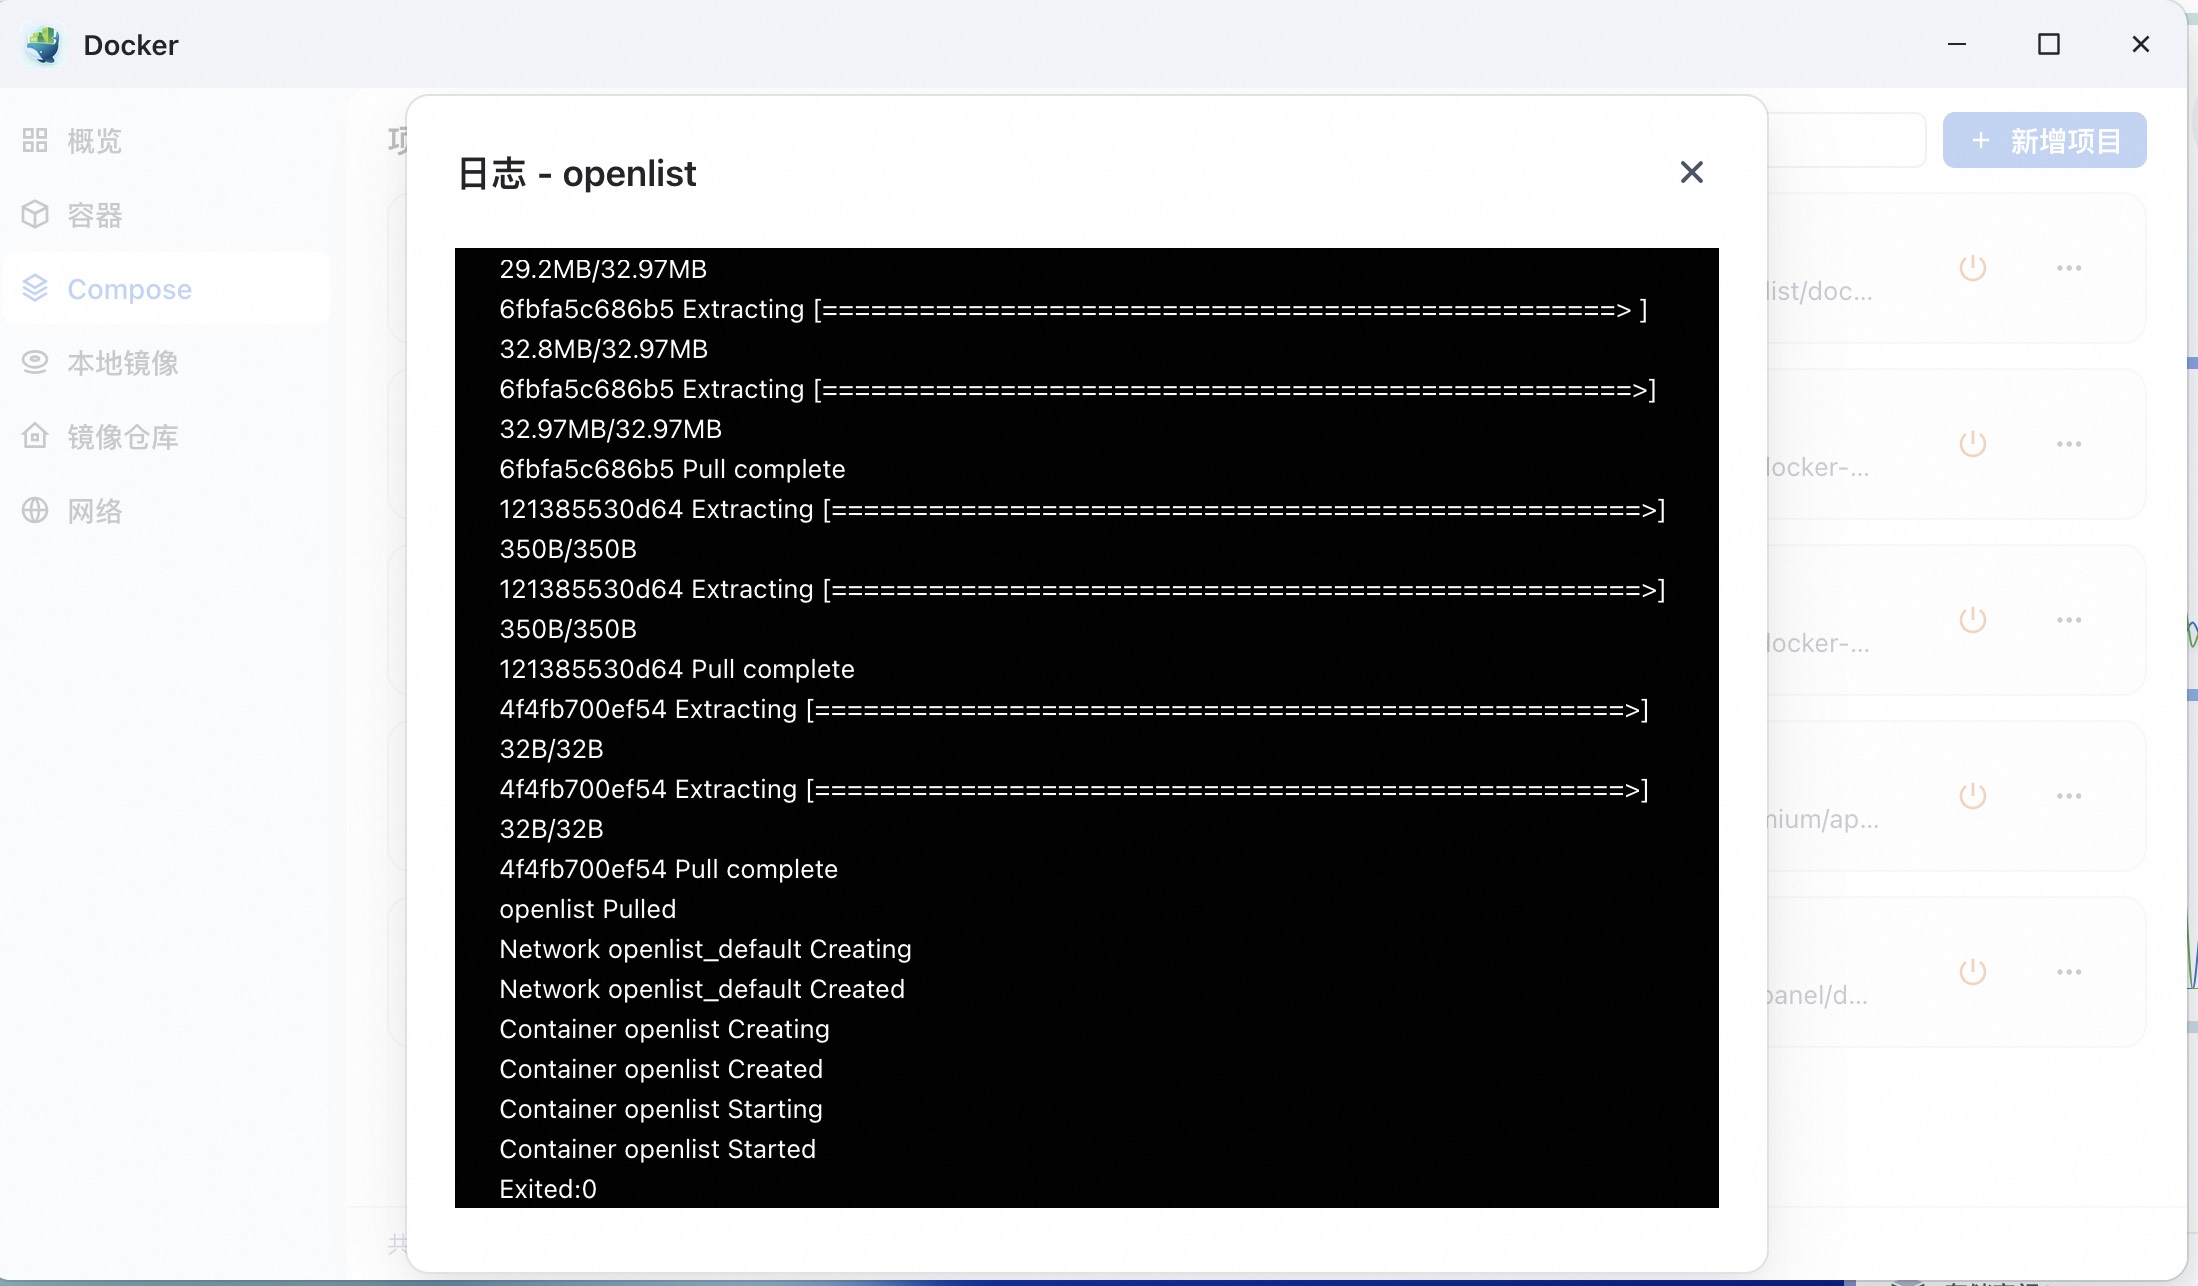Click the Exited:0 line in log

(548, 1189)
